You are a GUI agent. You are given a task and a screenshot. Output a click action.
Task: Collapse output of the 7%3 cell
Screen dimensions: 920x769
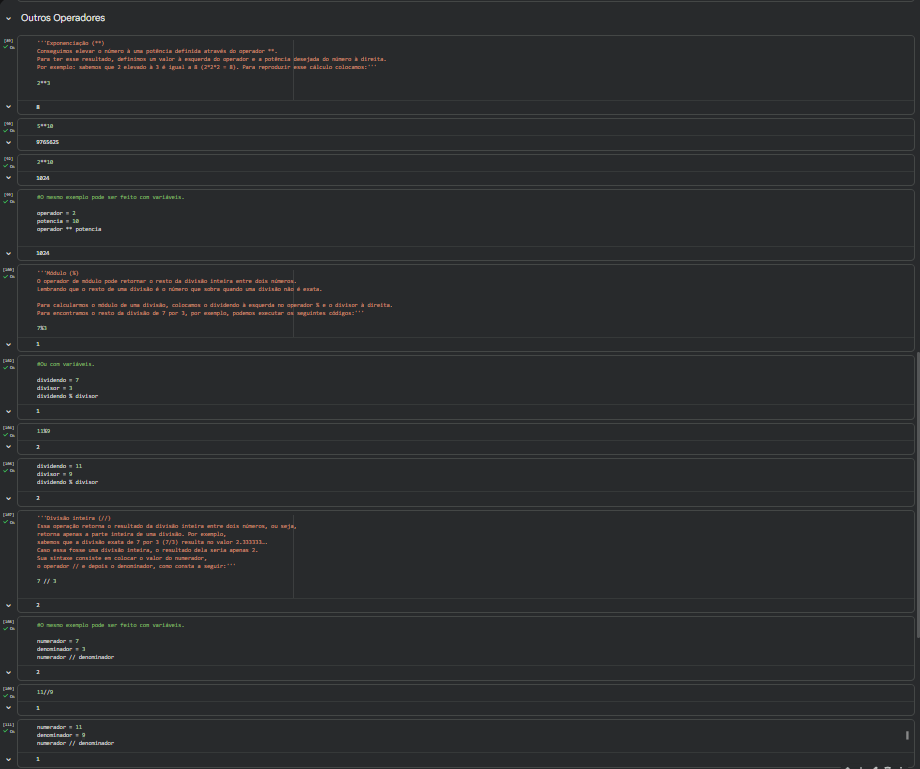8,344
